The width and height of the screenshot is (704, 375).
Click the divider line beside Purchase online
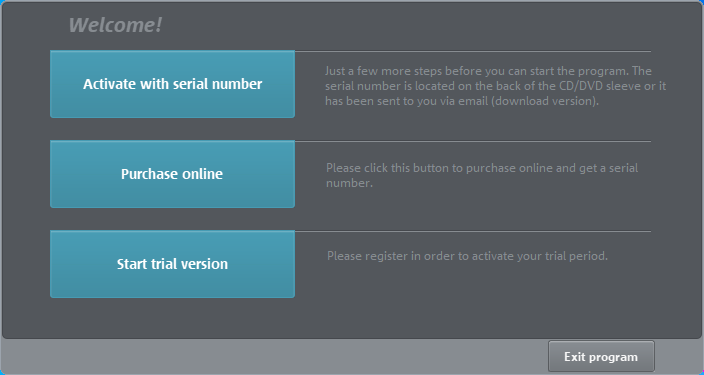[473, 141]
